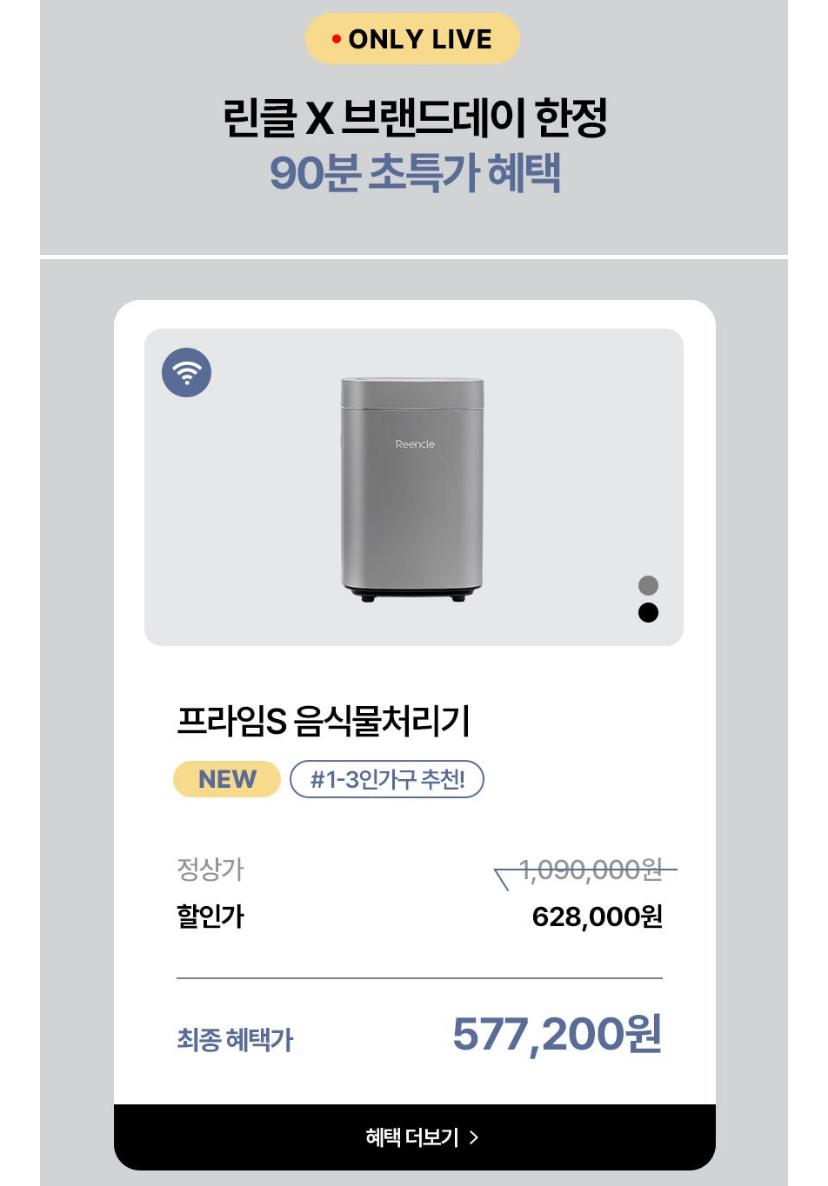Click the strikethrough 1,090,000원 price
Image resolution: width=828 pixels, height=1186 pixels.
click(591, 870)
